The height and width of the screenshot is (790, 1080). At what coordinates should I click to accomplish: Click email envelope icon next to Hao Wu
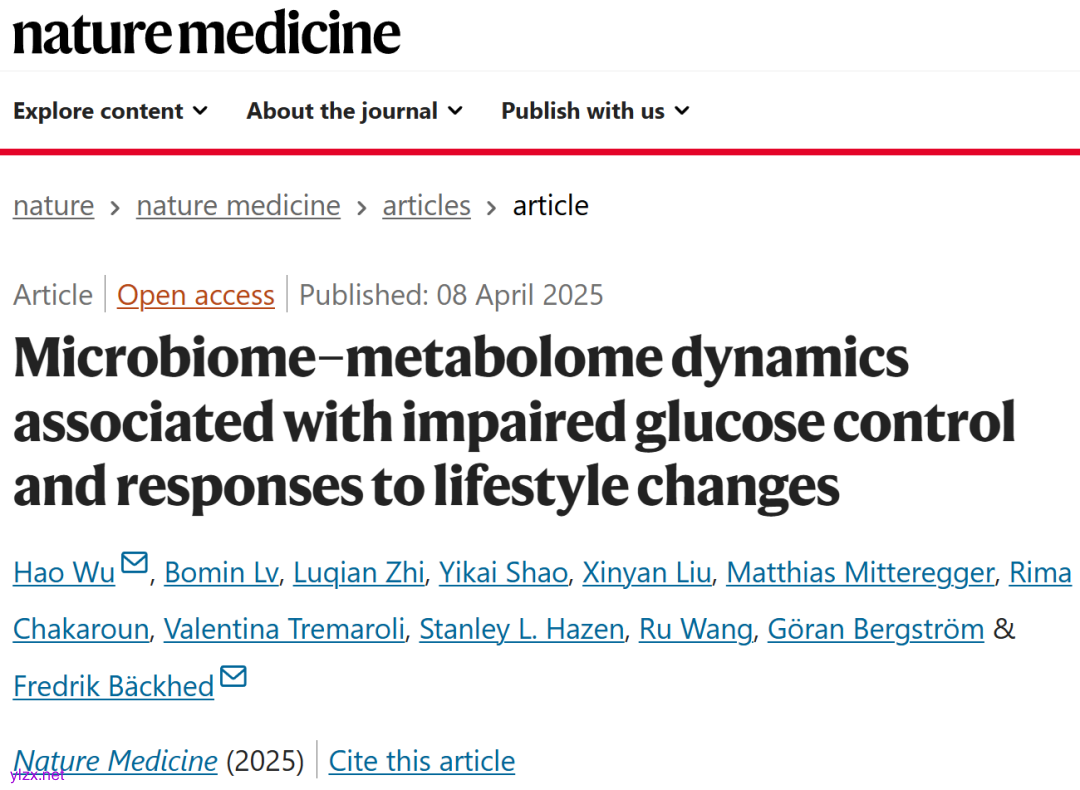pyautogui.click(x=134, y=563)
